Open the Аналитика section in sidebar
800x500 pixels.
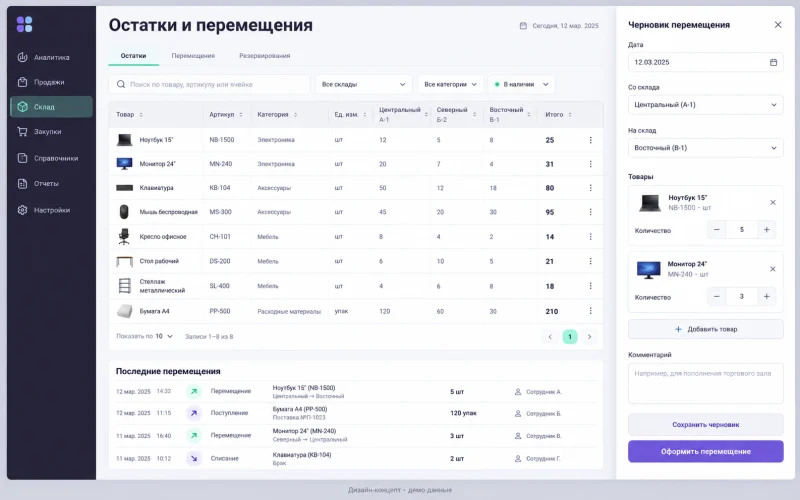51,57
